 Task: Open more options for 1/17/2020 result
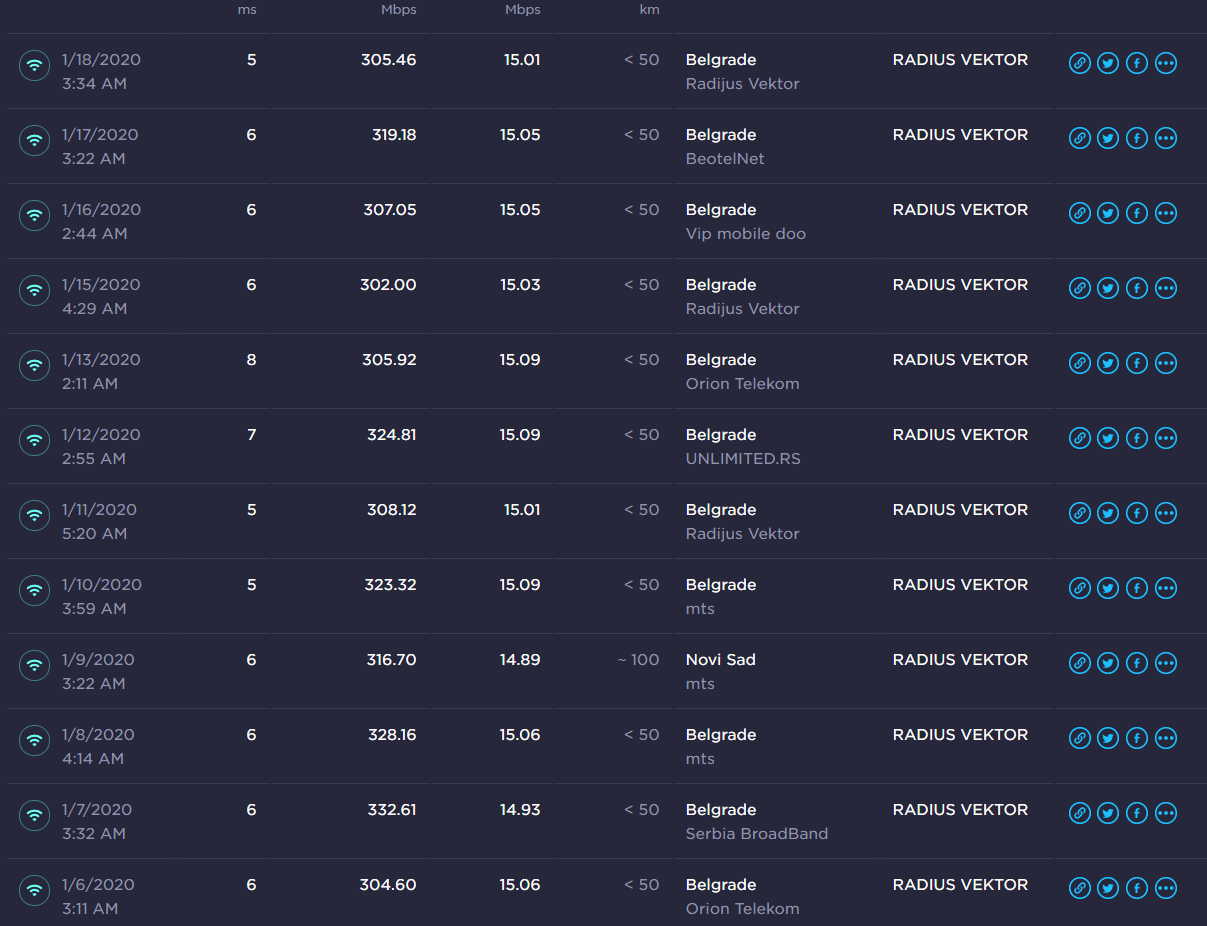click(1166, 138)
